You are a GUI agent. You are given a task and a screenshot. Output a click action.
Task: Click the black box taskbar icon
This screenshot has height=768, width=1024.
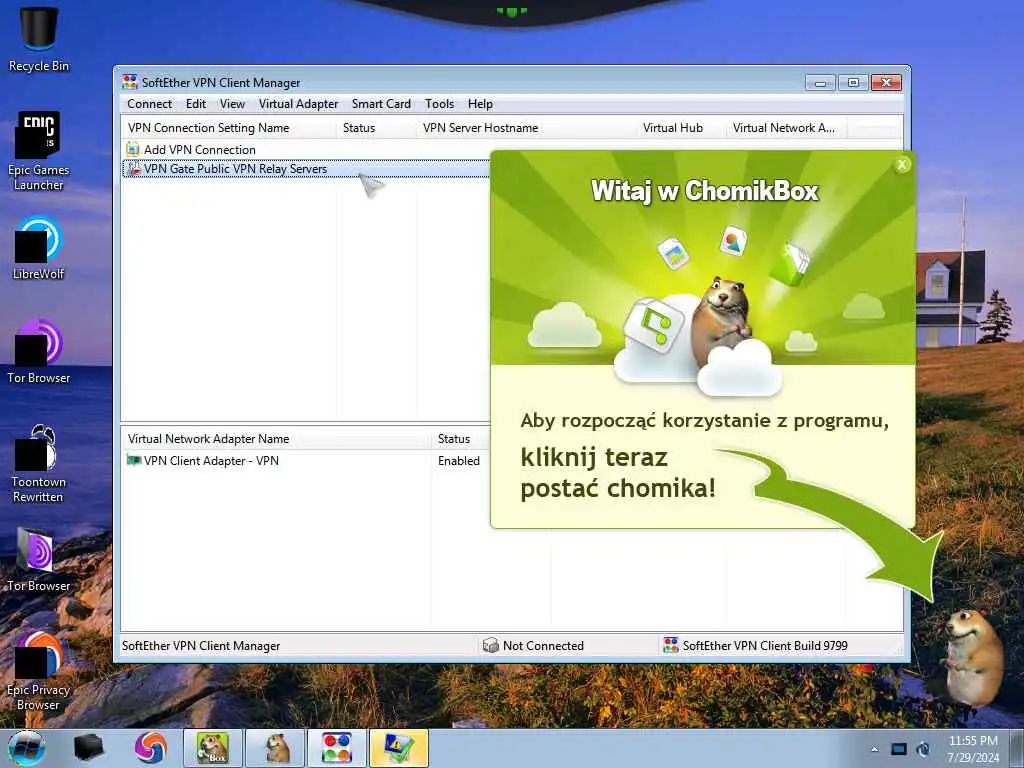(x=89, y=748)
